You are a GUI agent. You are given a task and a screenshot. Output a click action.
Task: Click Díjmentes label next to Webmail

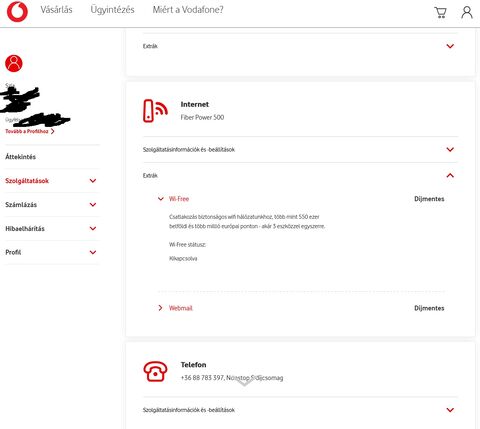tap(429, 308)
